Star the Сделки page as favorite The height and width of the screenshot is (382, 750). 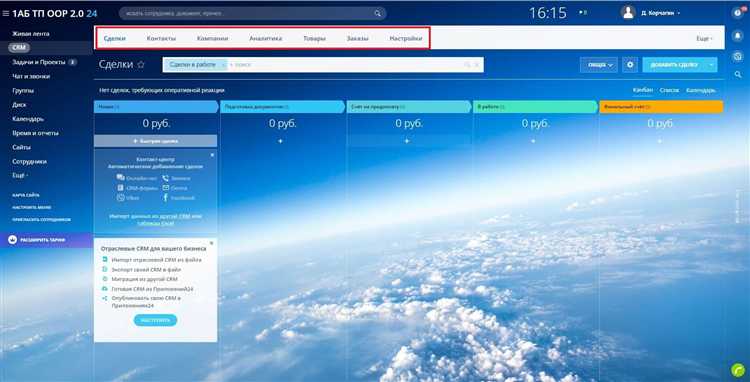[x=141, y=65]
